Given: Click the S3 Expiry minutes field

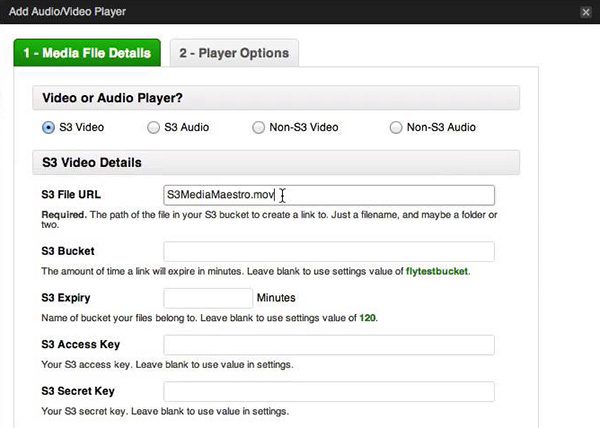Looking at the screenshot, I should [x=208, y=298].
